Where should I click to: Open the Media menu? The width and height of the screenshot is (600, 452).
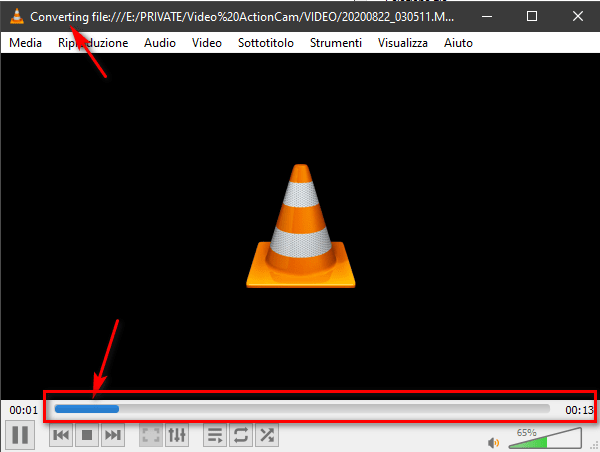[25, 43]
